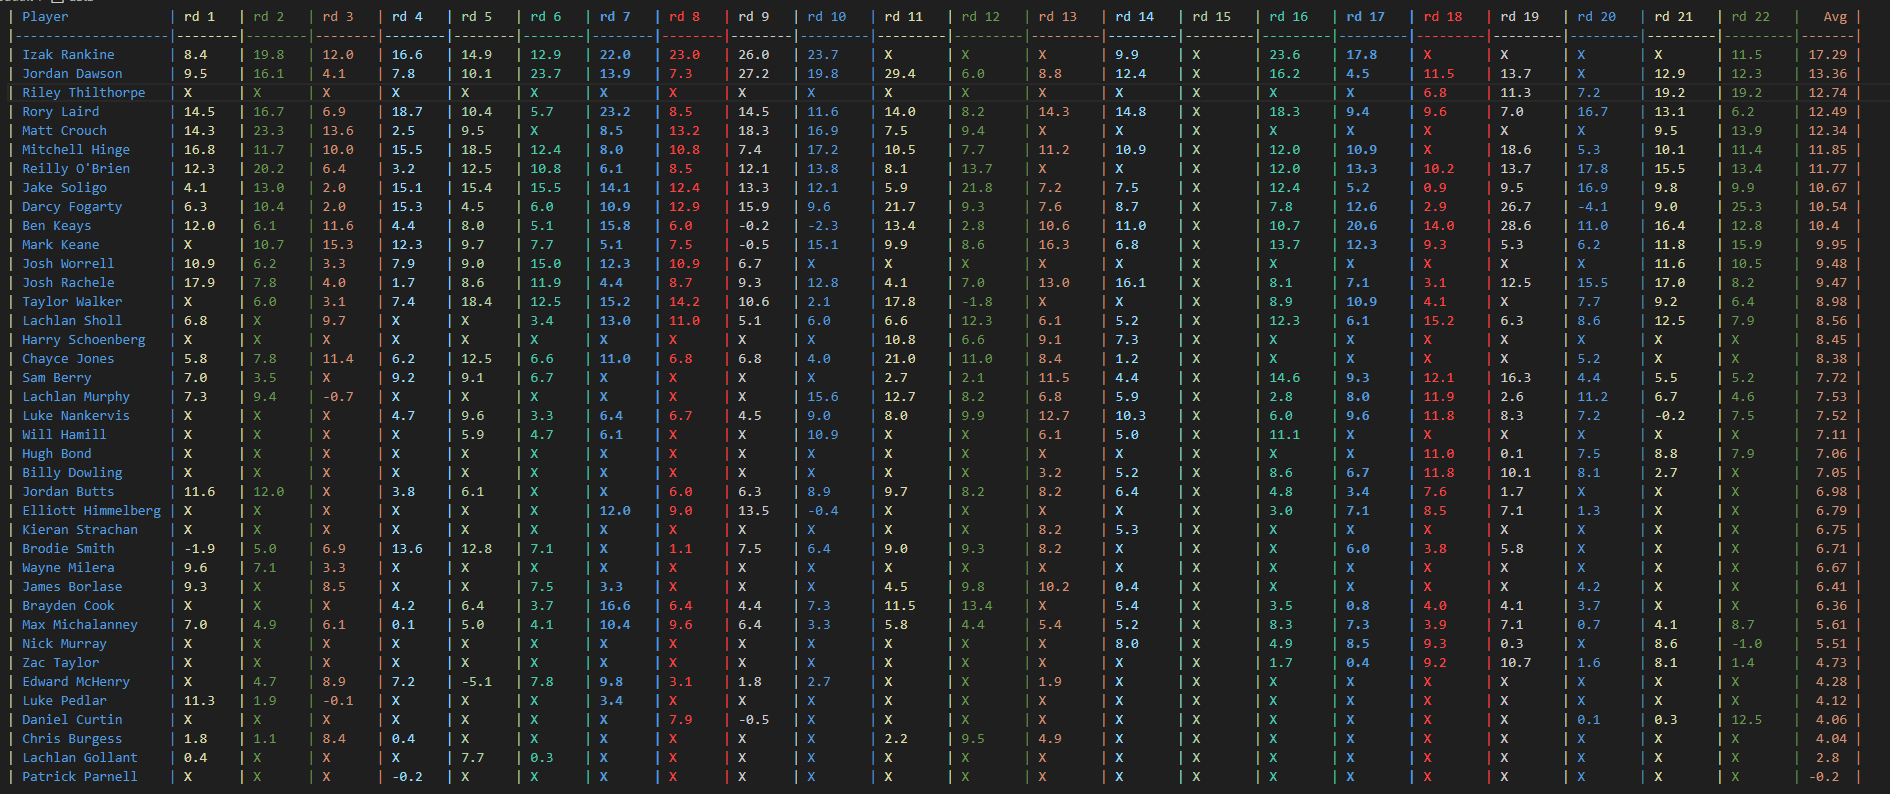Click Jordan Dawson's rd 11 score 29.4
The width and height of the screenshot is (1890, 794).
click(x=899, y=74)
